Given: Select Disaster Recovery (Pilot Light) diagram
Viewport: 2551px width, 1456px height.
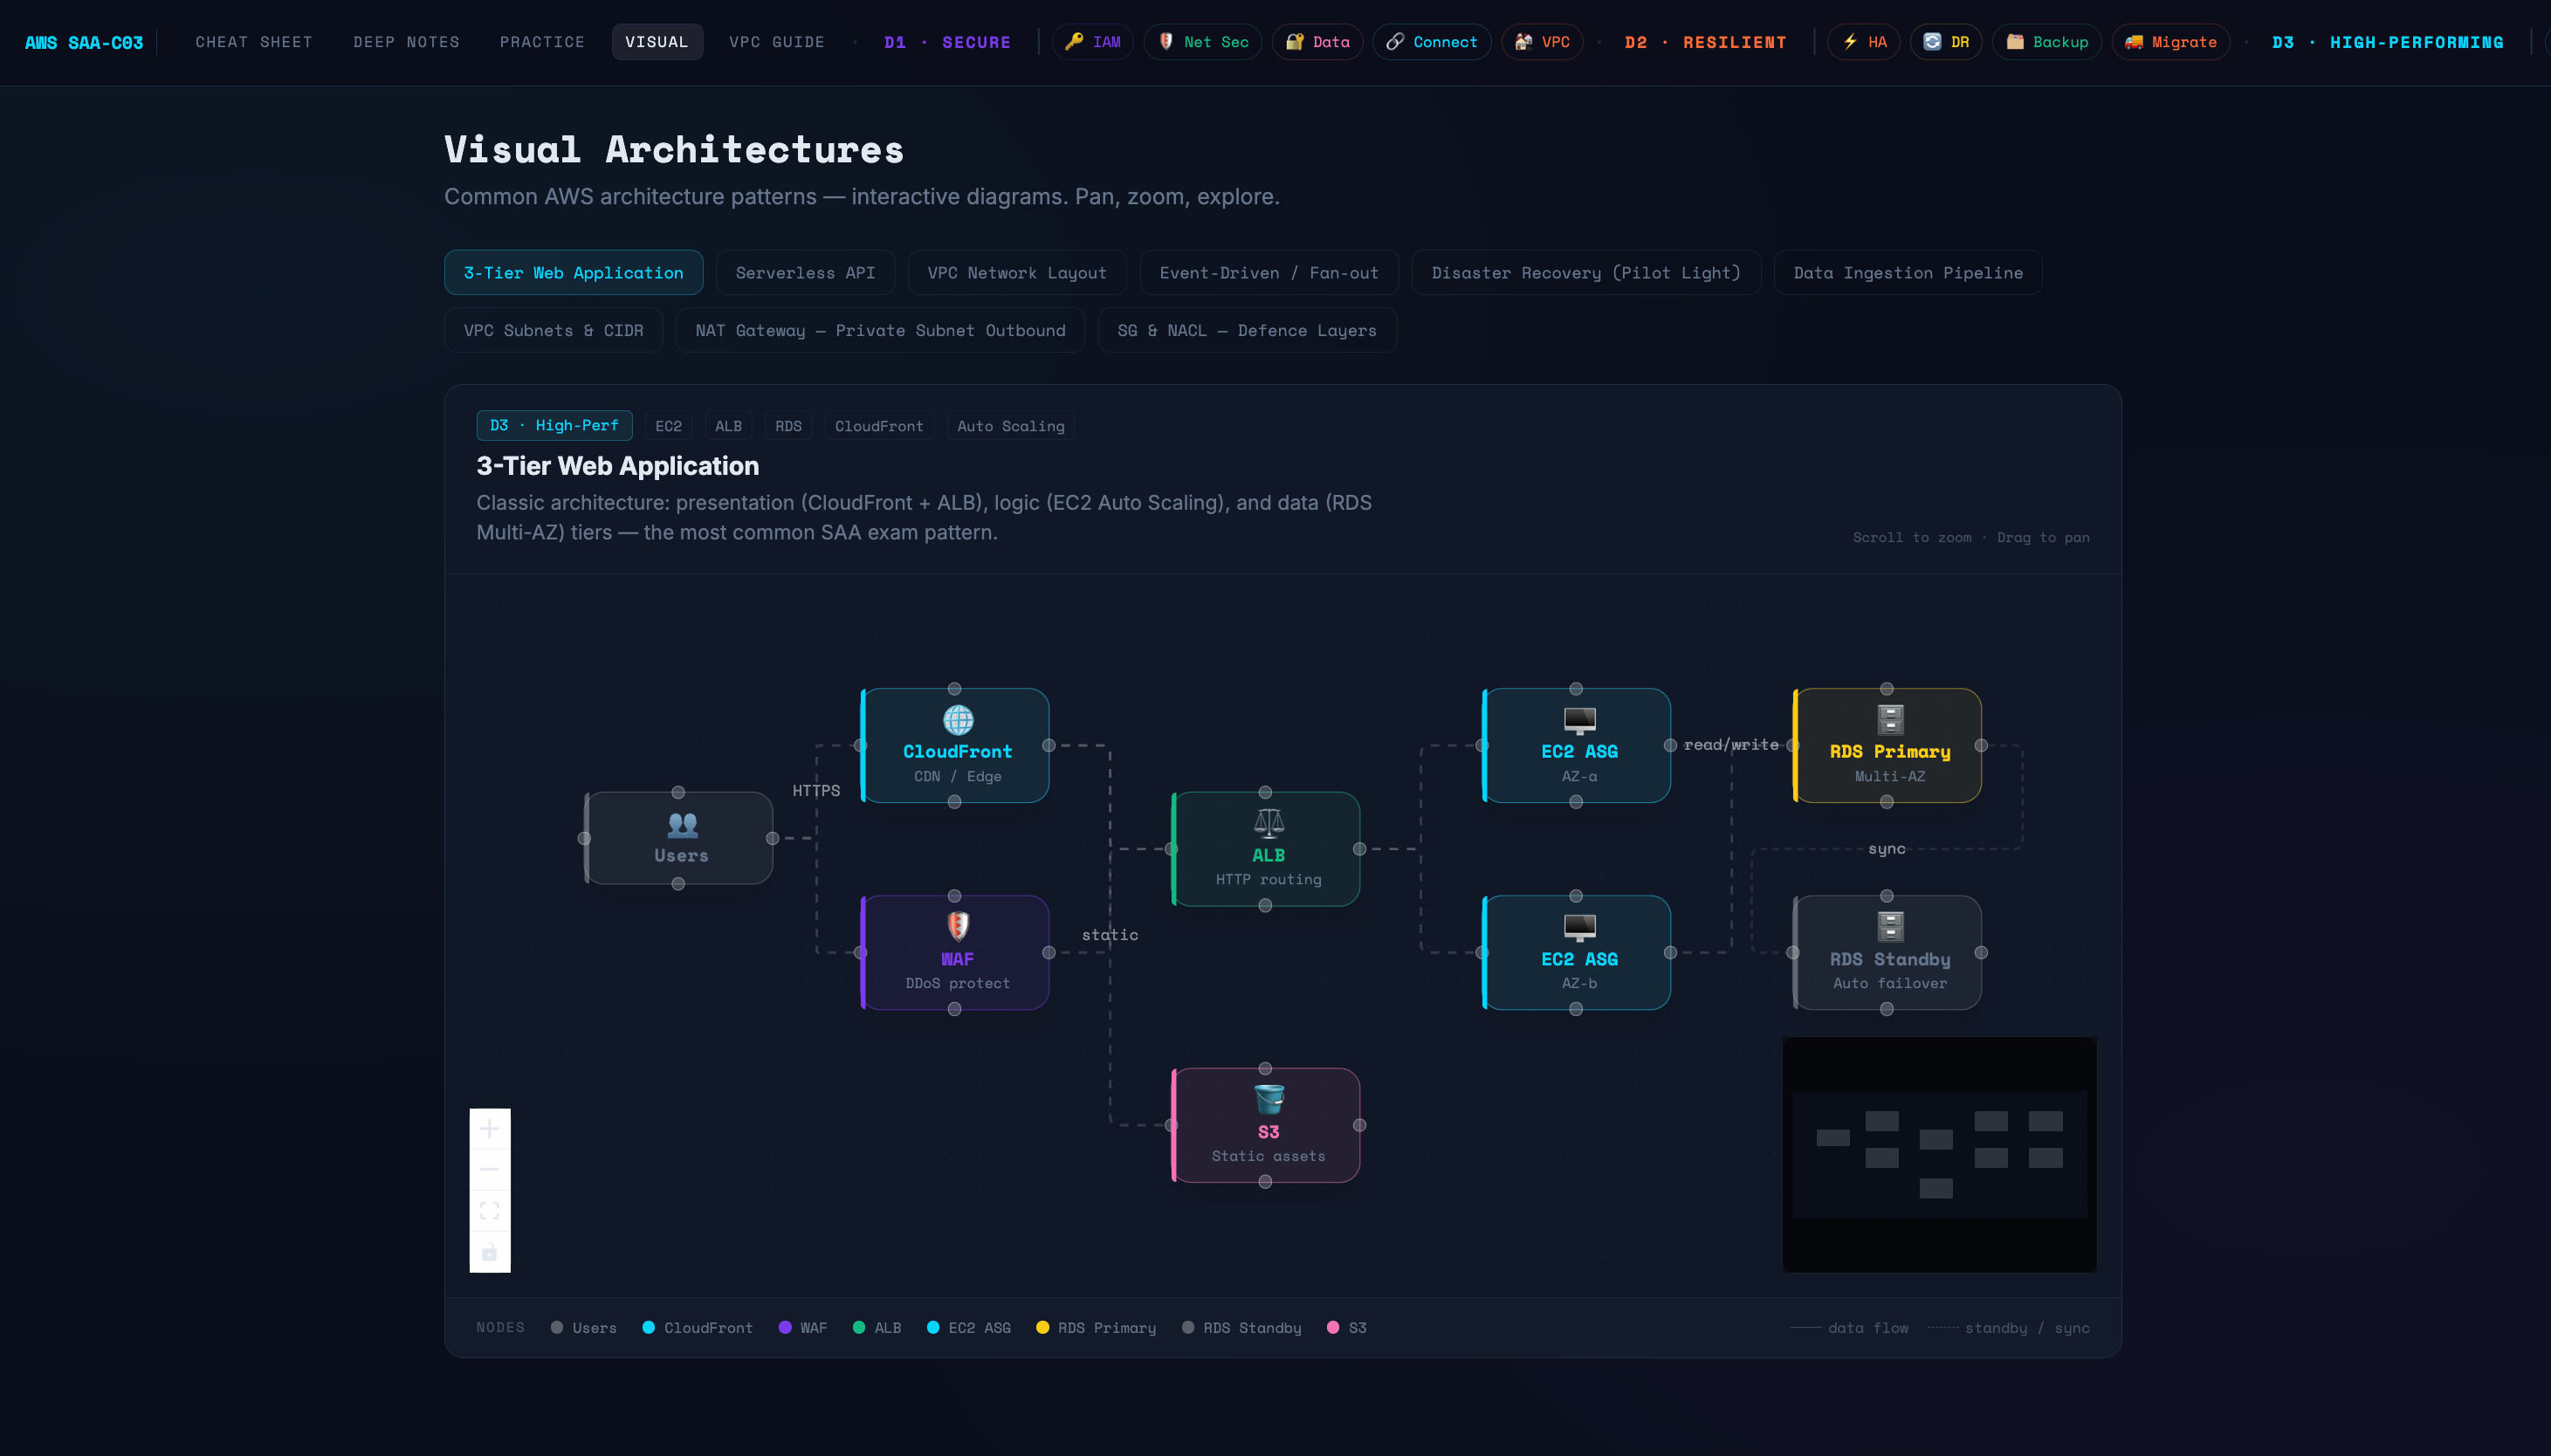Looking at the screenshot, I should click(1586, 272).
